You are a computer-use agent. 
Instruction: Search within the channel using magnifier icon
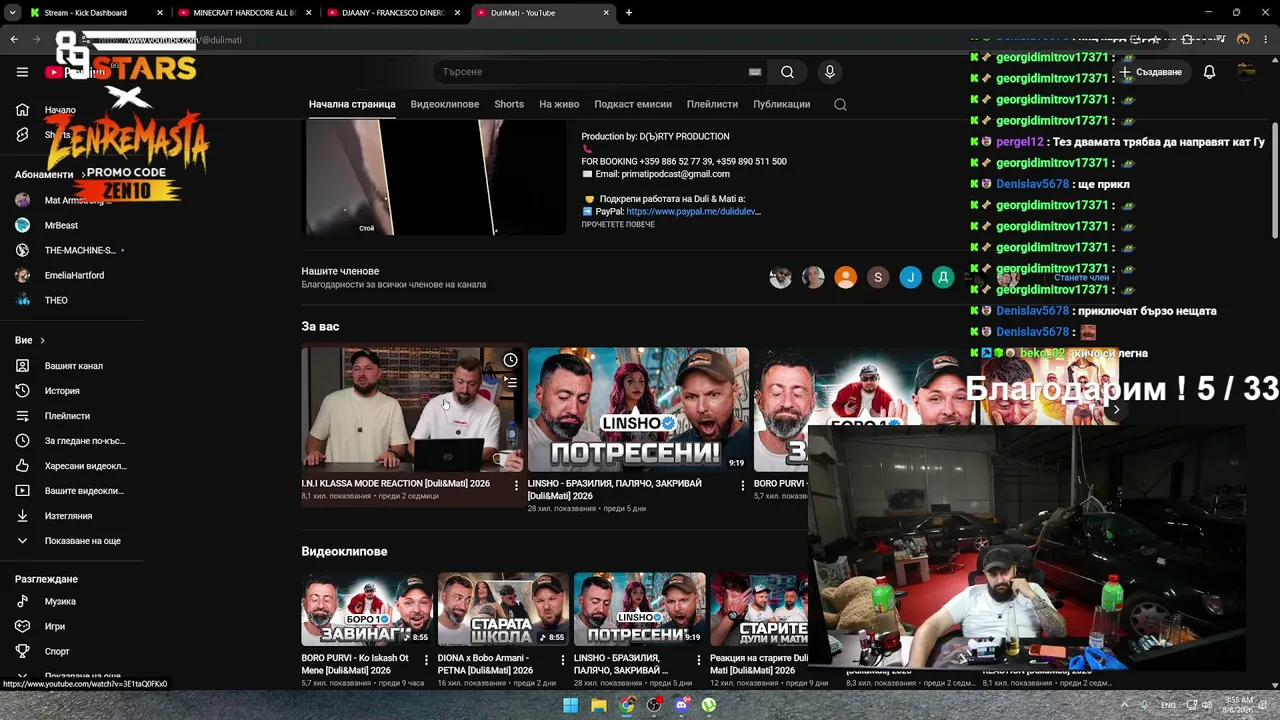[840, 104]
